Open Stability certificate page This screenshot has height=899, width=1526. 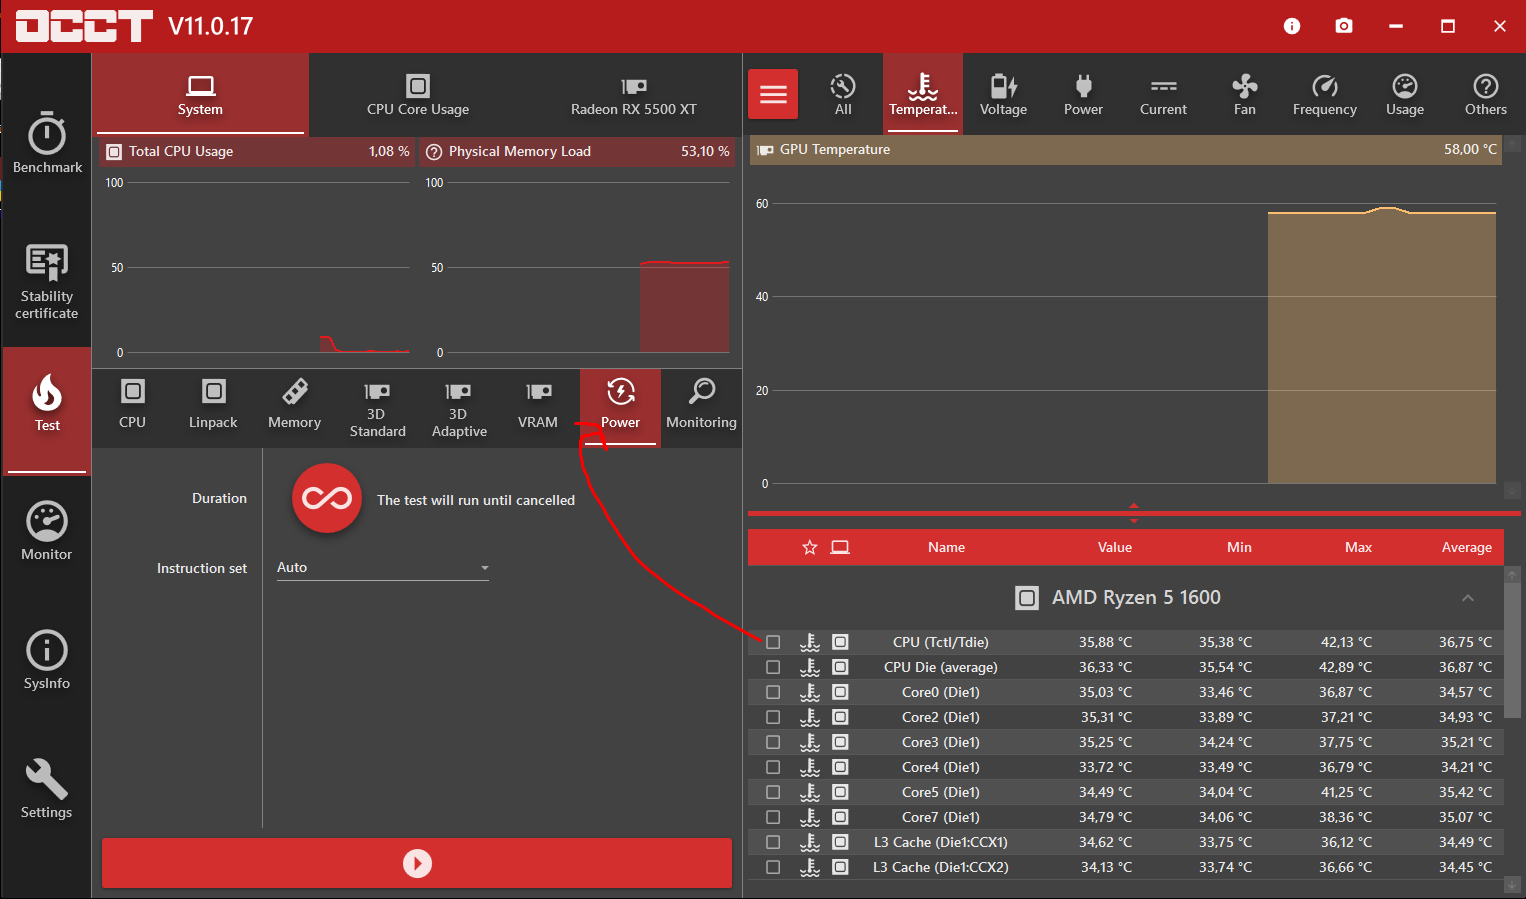tap(47, 282)
